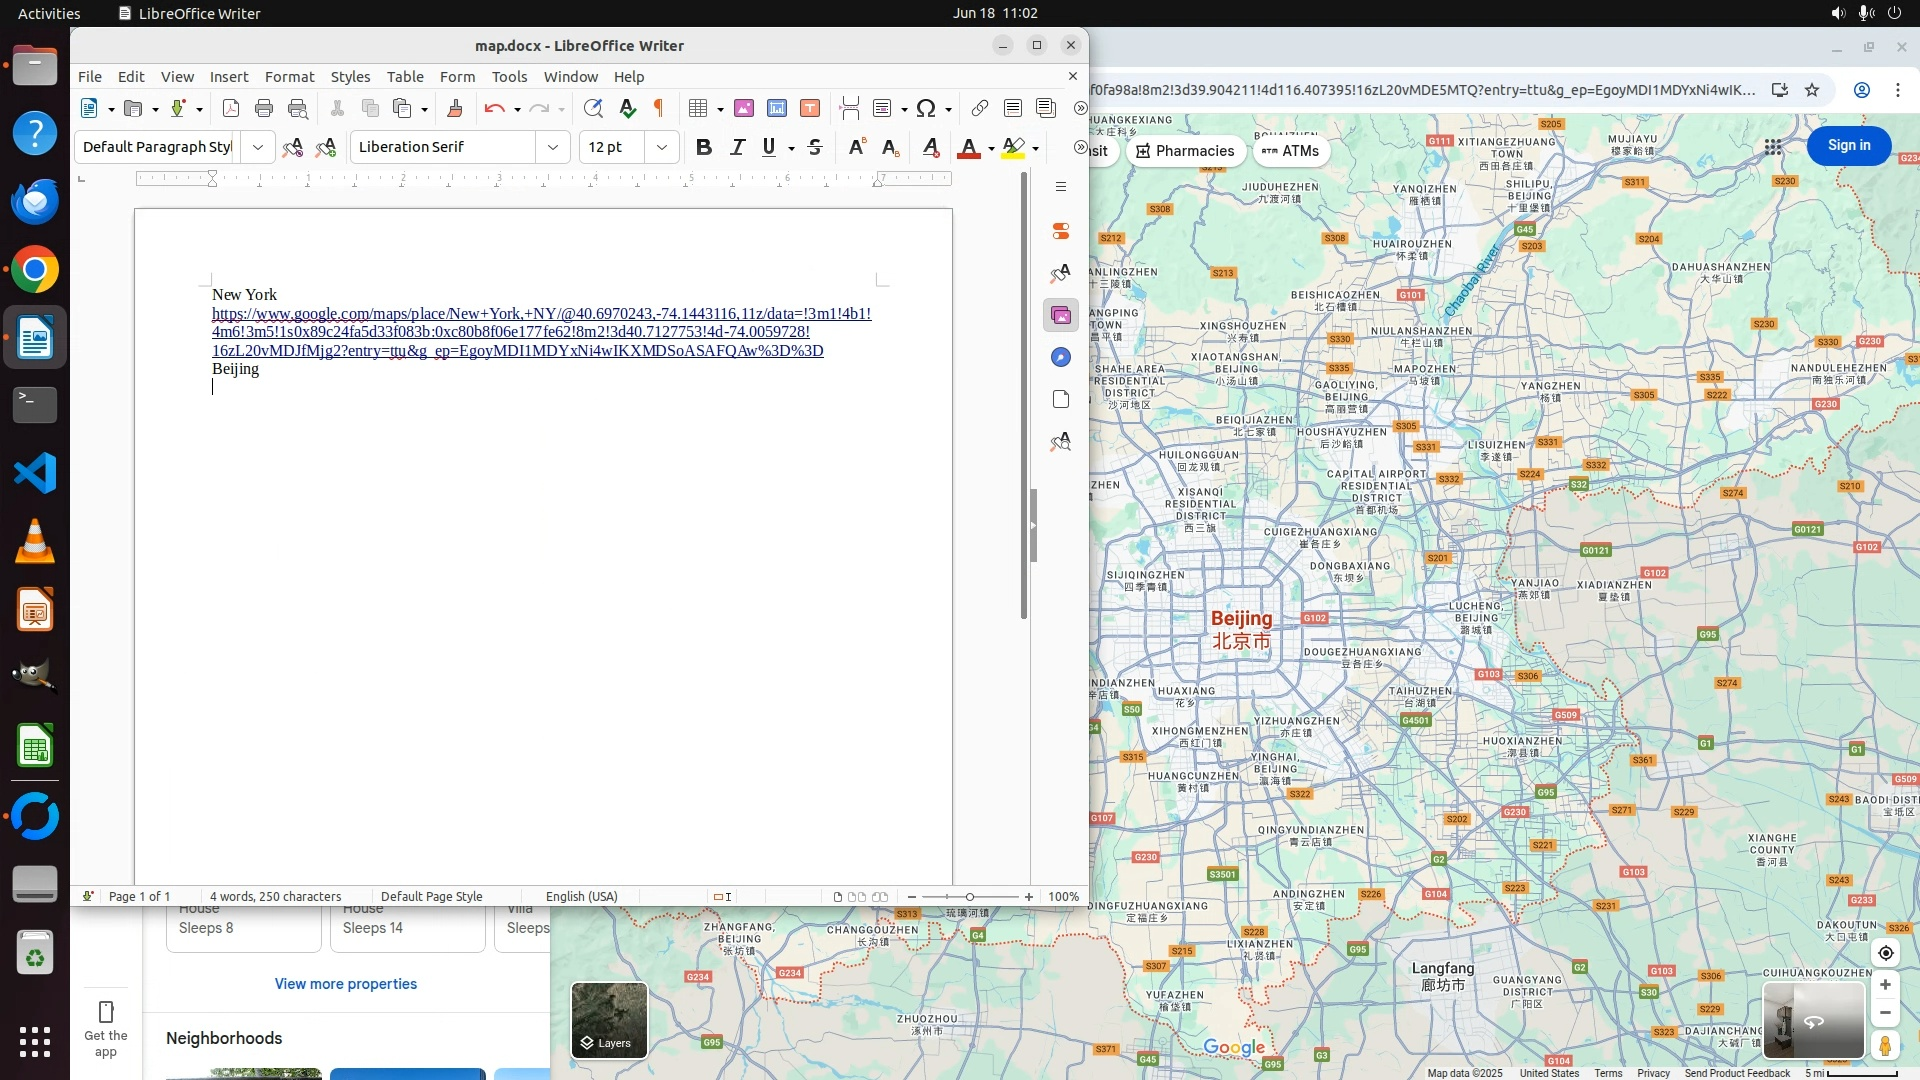Open the Insert Hyperlink dialog icon
1920x1080 pixels.
980,109
